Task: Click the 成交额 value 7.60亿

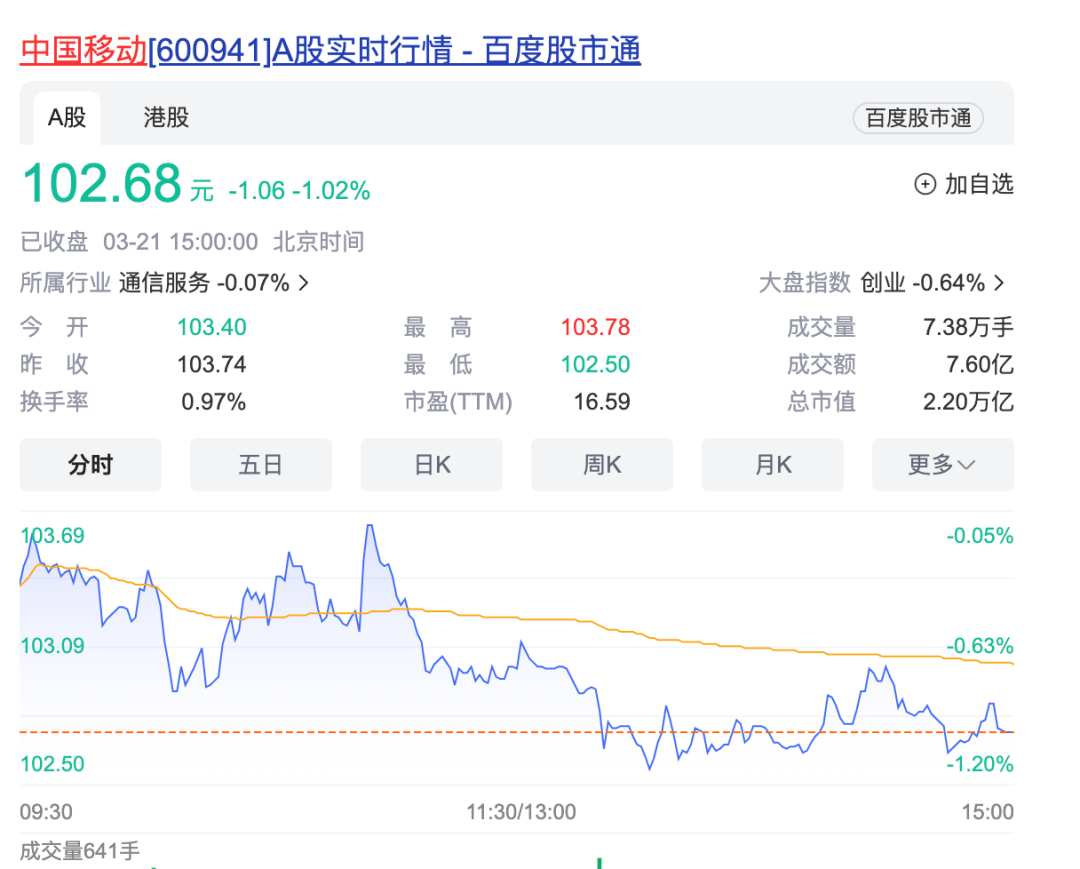Action: pos(980,364)
